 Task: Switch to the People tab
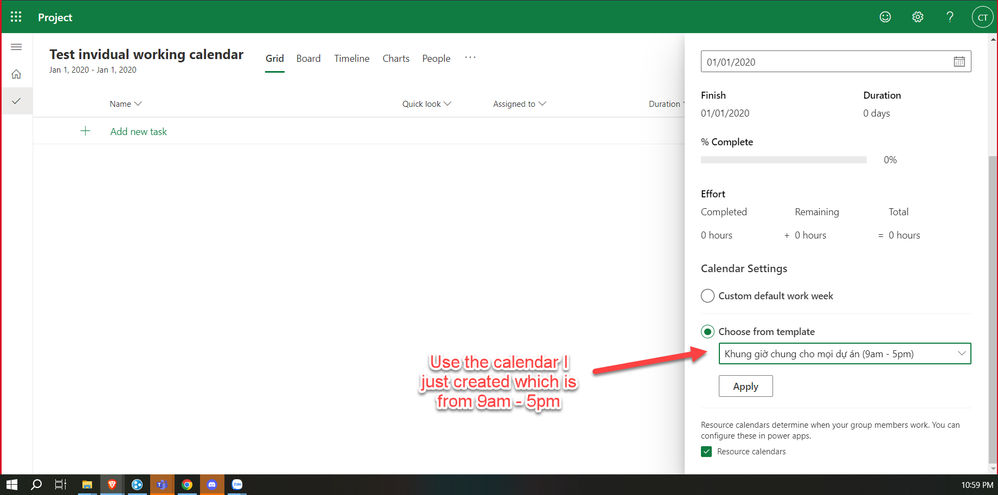[x=436, y=59]
